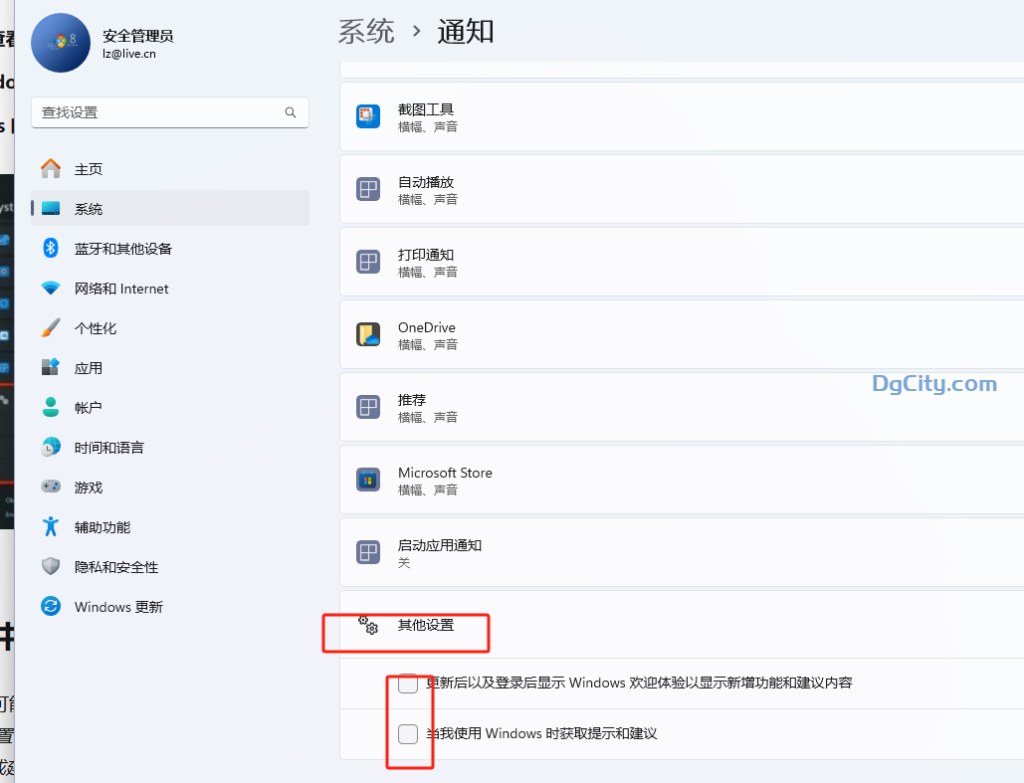Click the 截图工具 (Snipping Tool) icon

pos(368,116)
